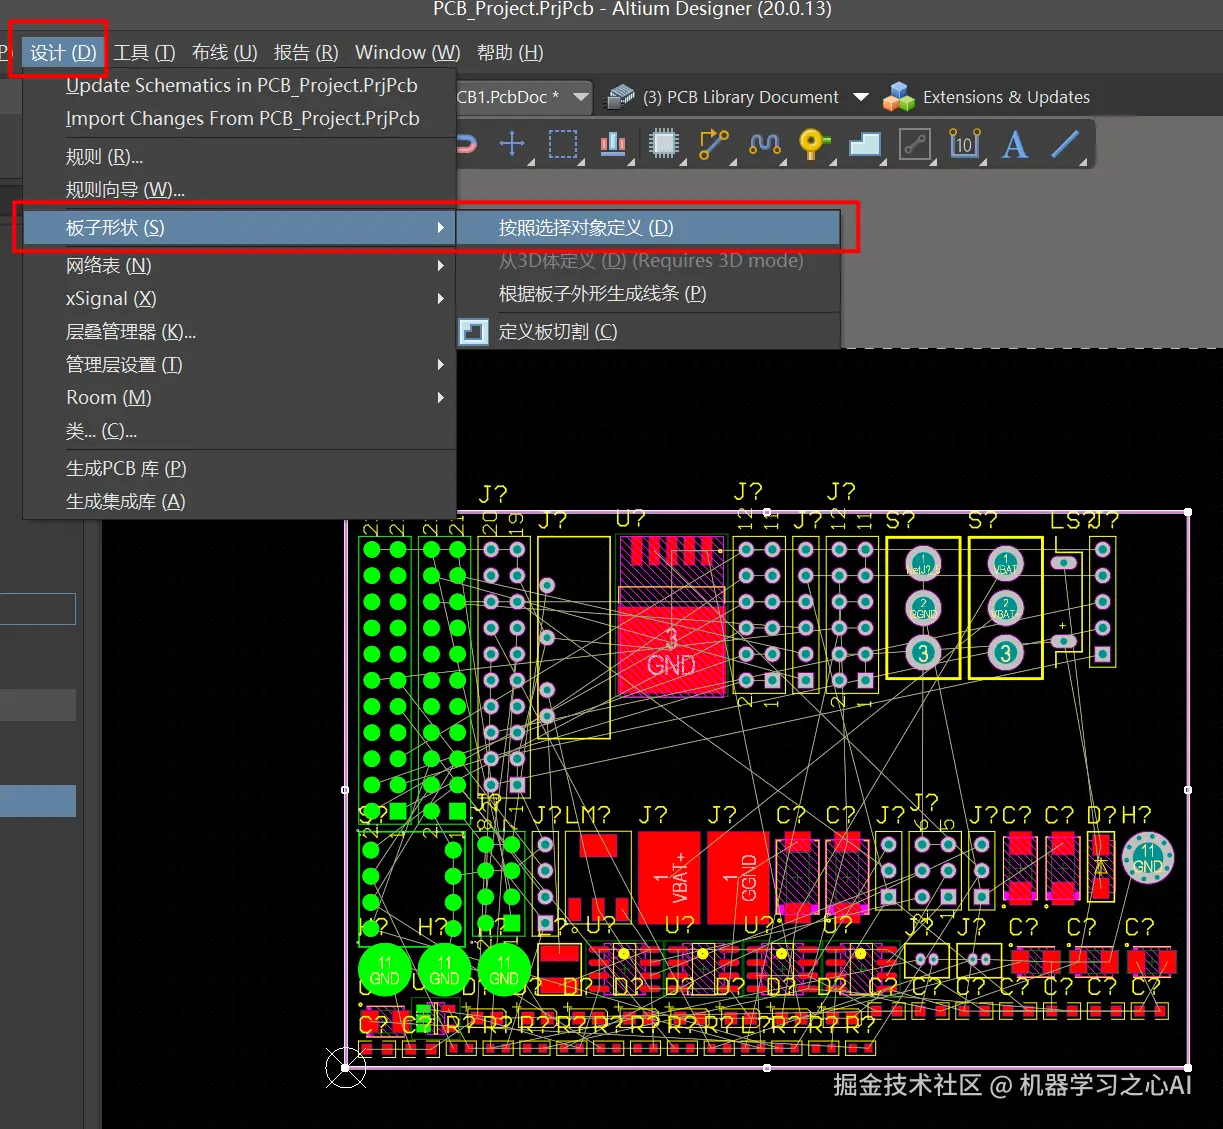
Task: Open the 帮助 (H) menu
Action: pos(510,52)
